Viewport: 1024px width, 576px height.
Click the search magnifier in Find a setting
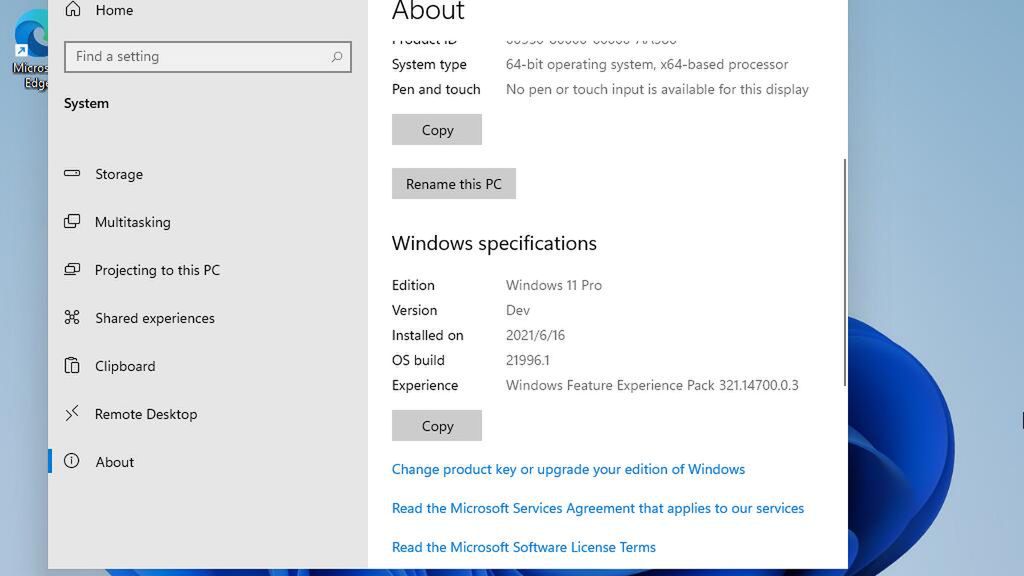click(x=337, y=57)
